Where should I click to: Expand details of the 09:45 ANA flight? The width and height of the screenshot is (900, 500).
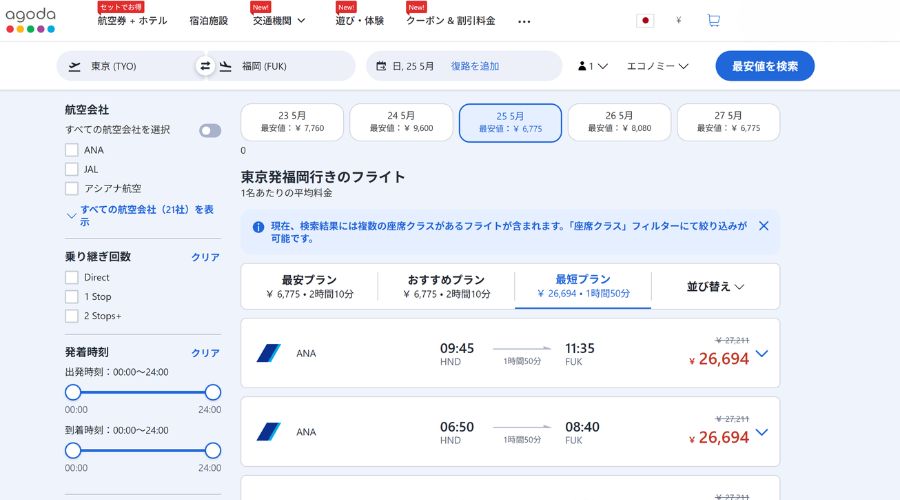pos(762,354)
